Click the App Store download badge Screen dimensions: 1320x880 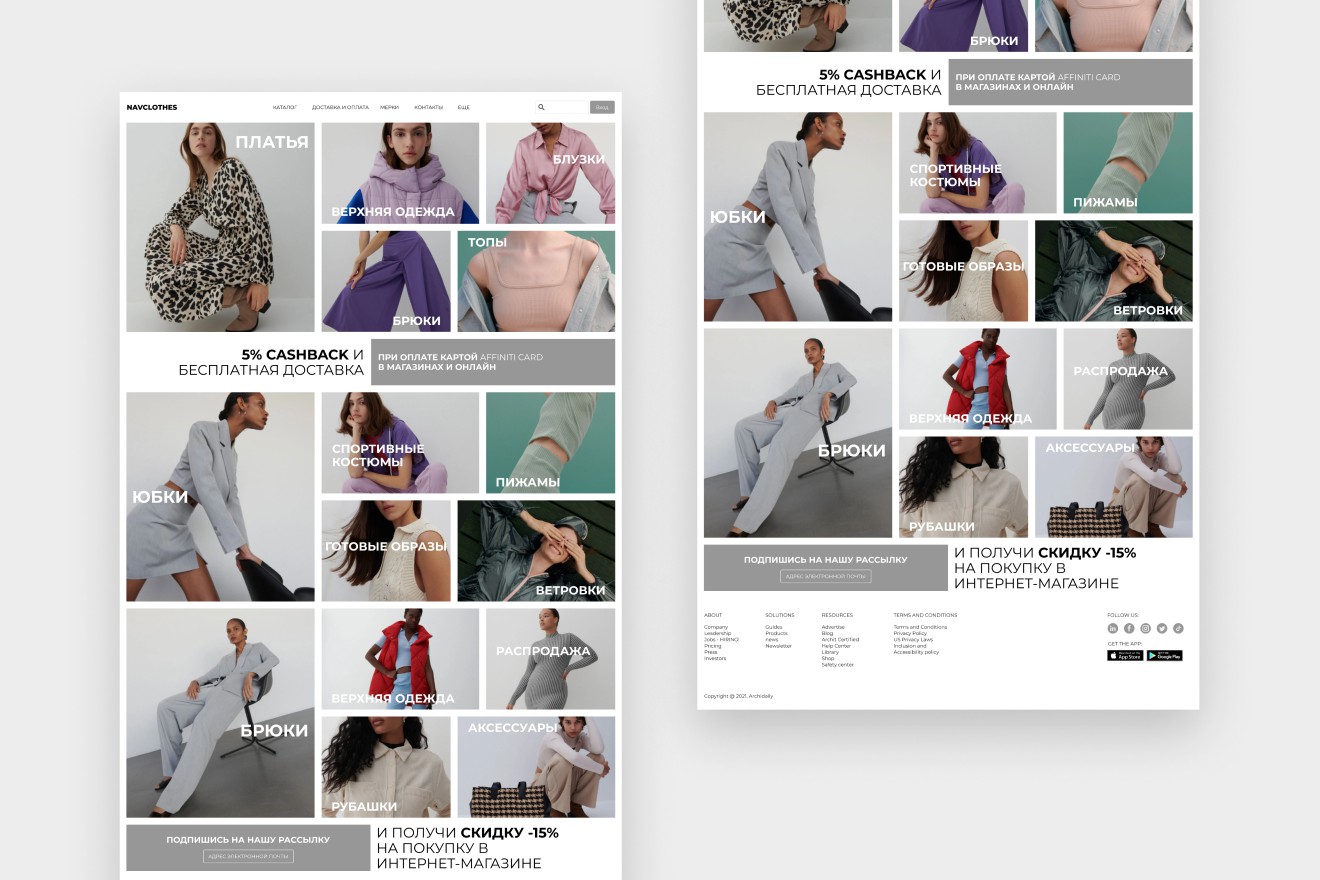(1125, 655)
